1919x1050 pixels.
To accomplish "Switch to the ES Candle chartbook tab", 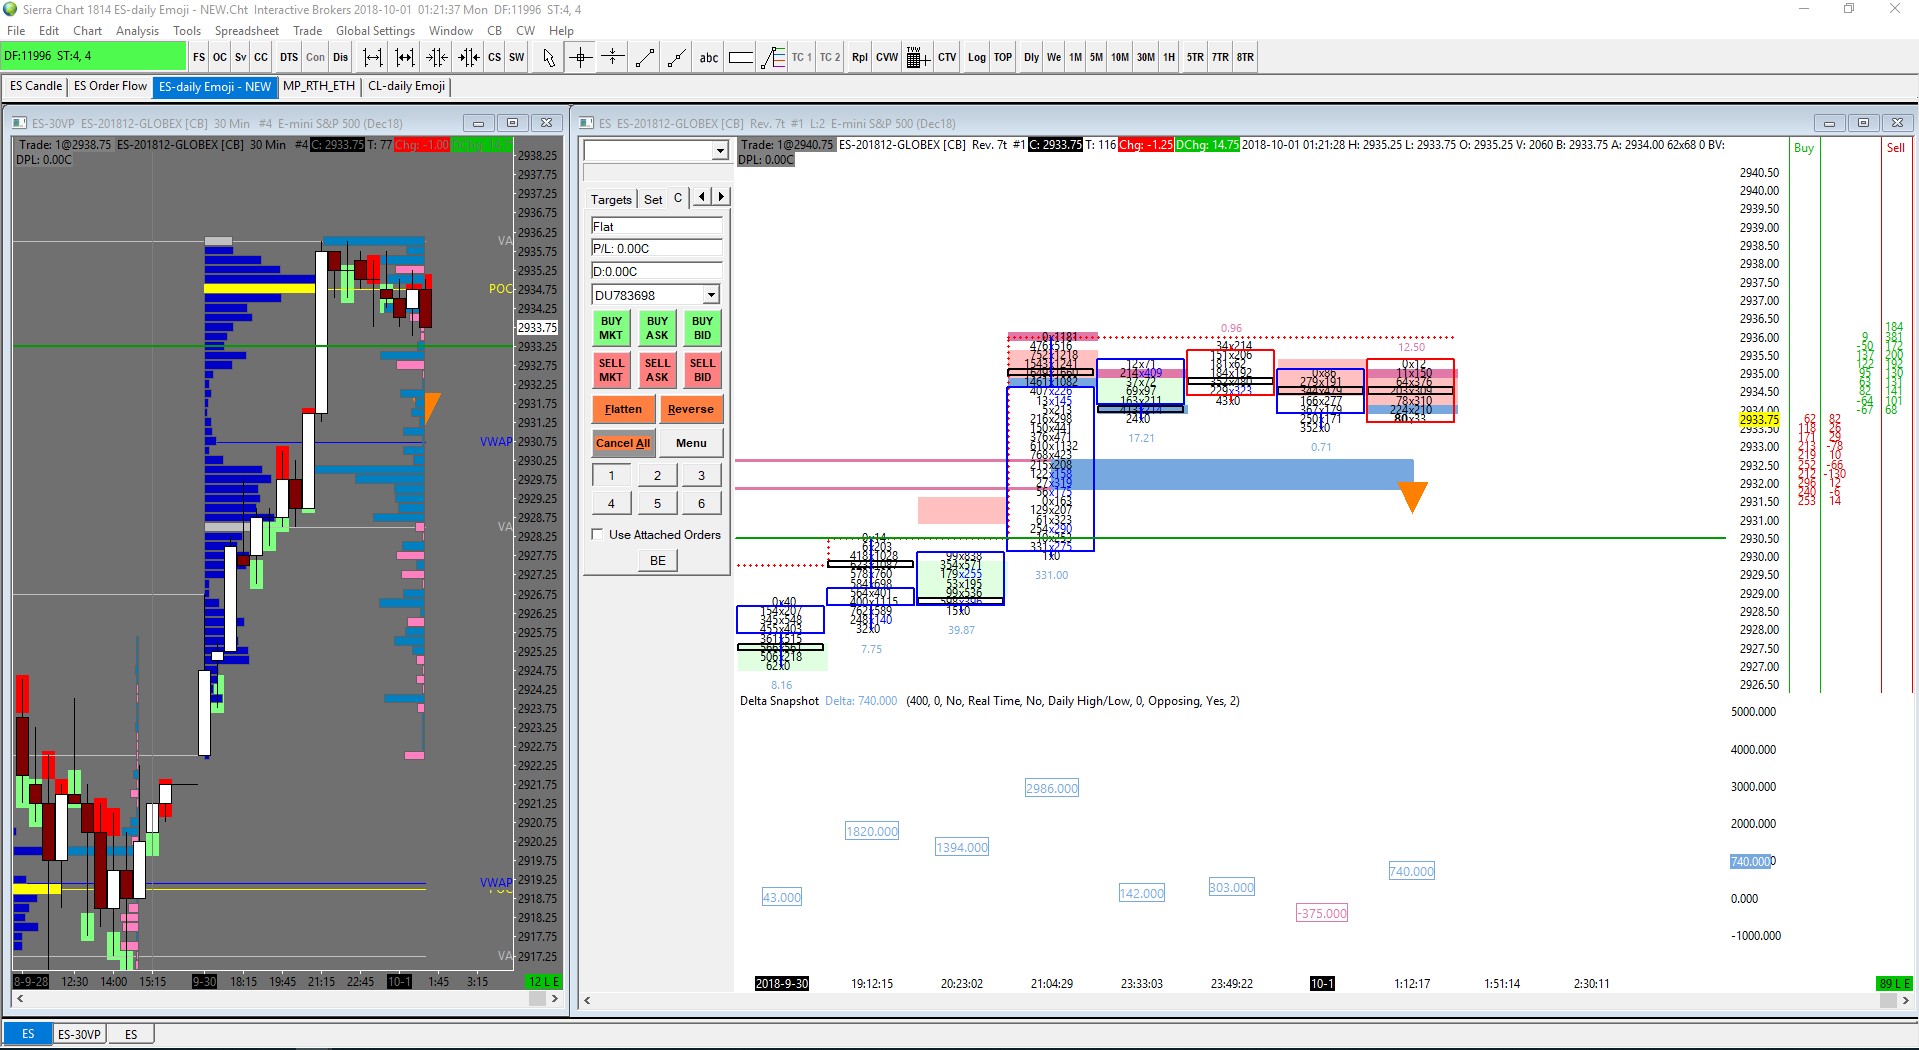I will point(36,86).
